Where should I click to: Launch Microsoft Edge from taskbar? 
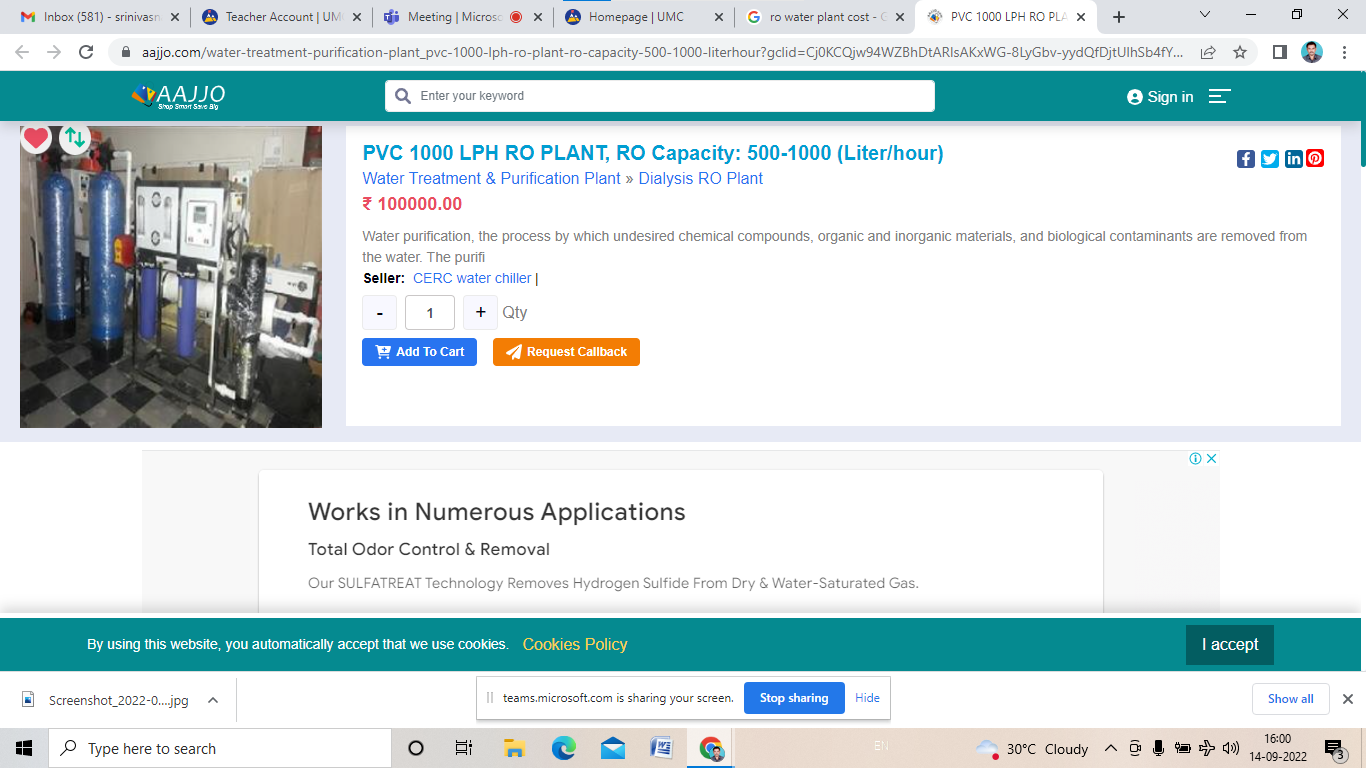[563, 748]
